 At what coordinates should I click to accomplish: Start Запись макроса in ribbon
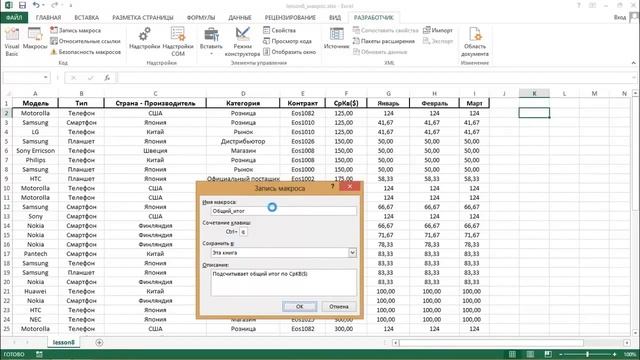(76, 30)
